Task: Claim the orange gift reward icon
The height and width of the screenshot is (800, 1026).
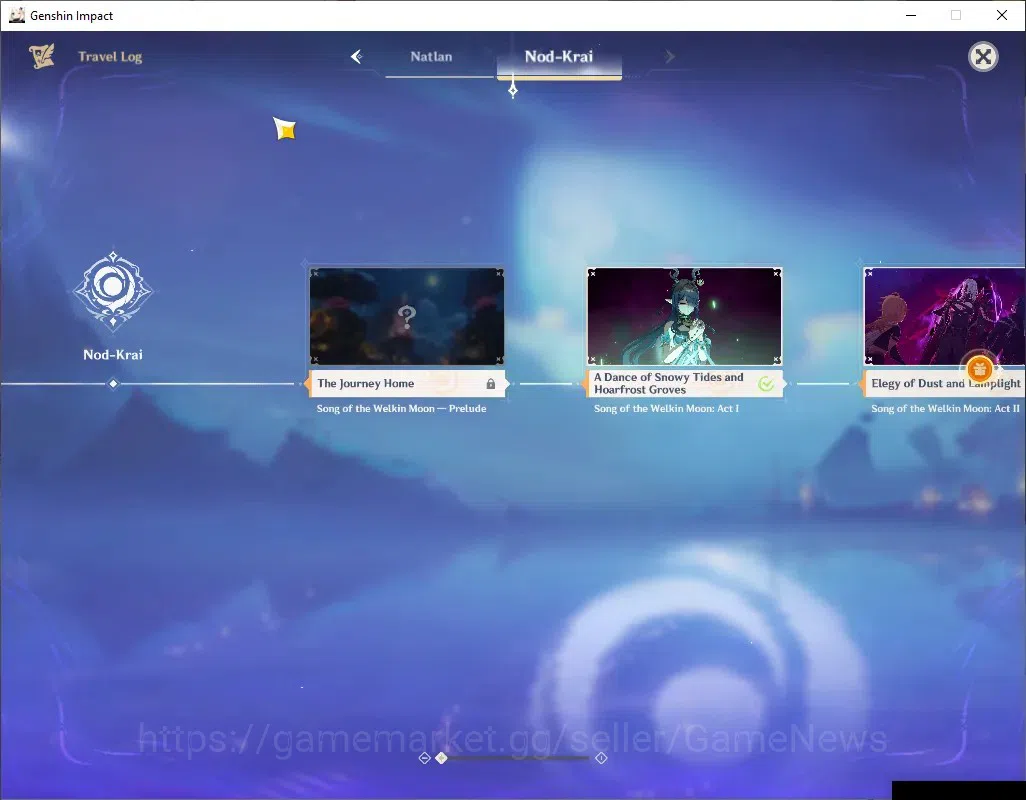Action: coord(979,369)
